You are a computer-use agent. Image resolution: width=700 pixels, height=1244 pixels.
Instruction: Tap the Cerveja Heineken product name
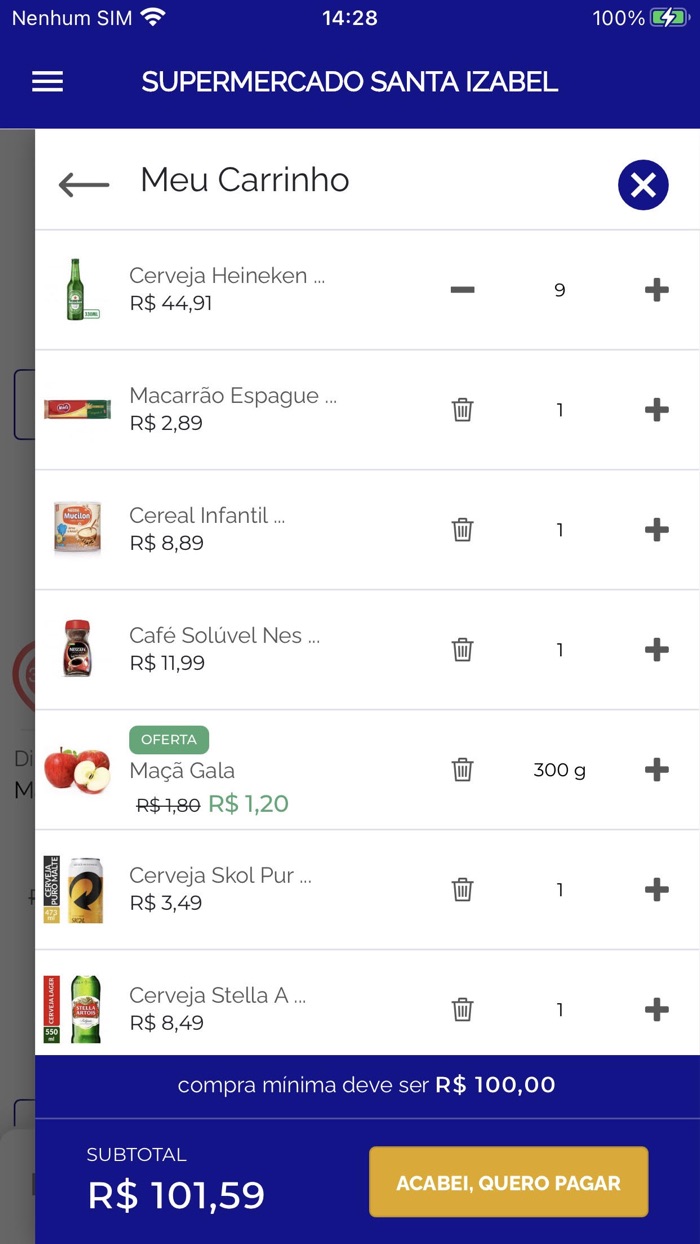coord(227,276)
